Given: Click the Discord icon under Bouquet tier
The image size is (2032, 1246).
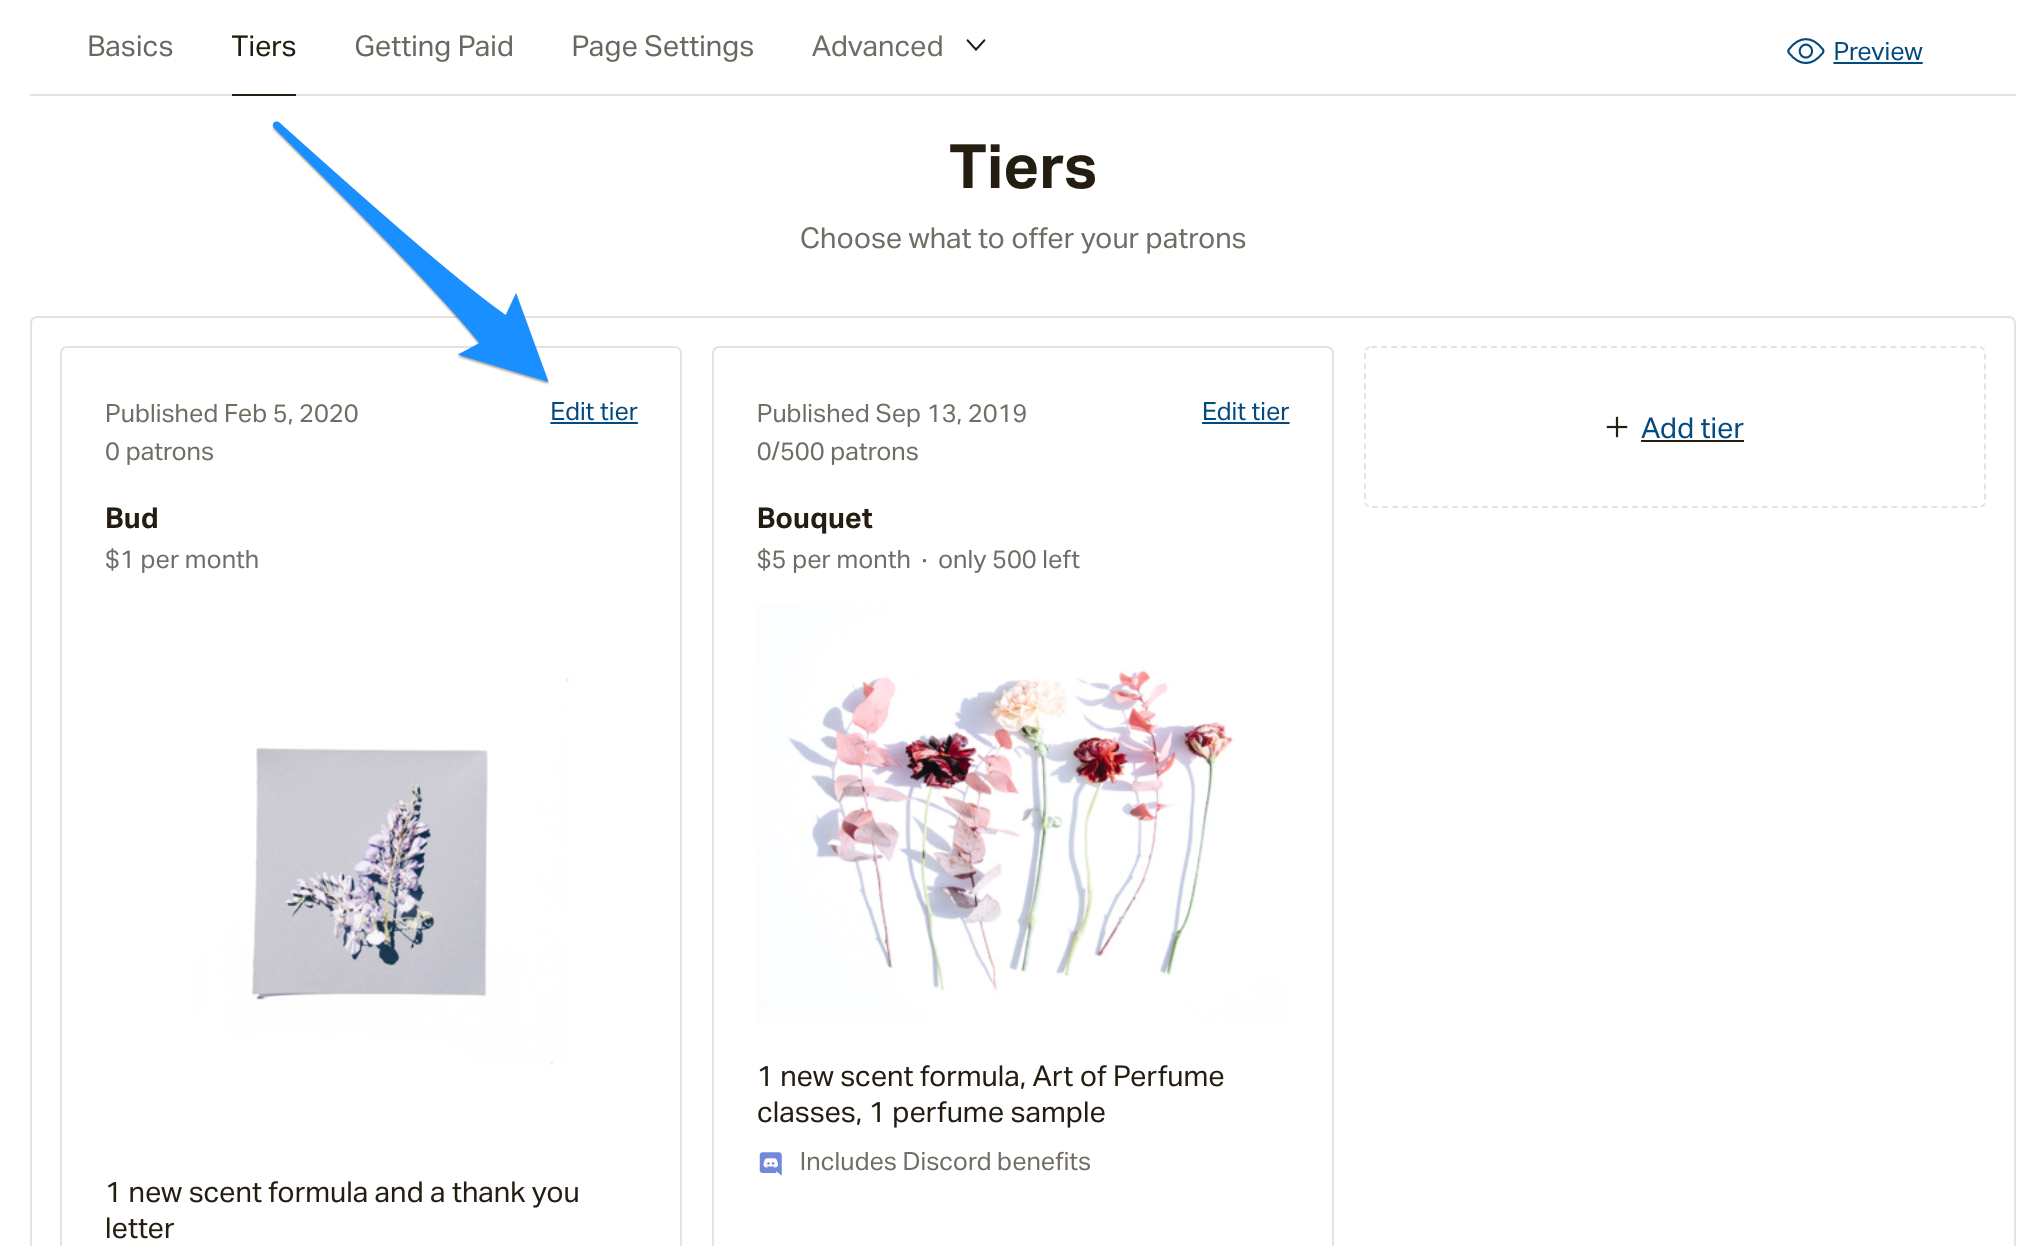Looking at the screenshot, I should point(770,1162).
